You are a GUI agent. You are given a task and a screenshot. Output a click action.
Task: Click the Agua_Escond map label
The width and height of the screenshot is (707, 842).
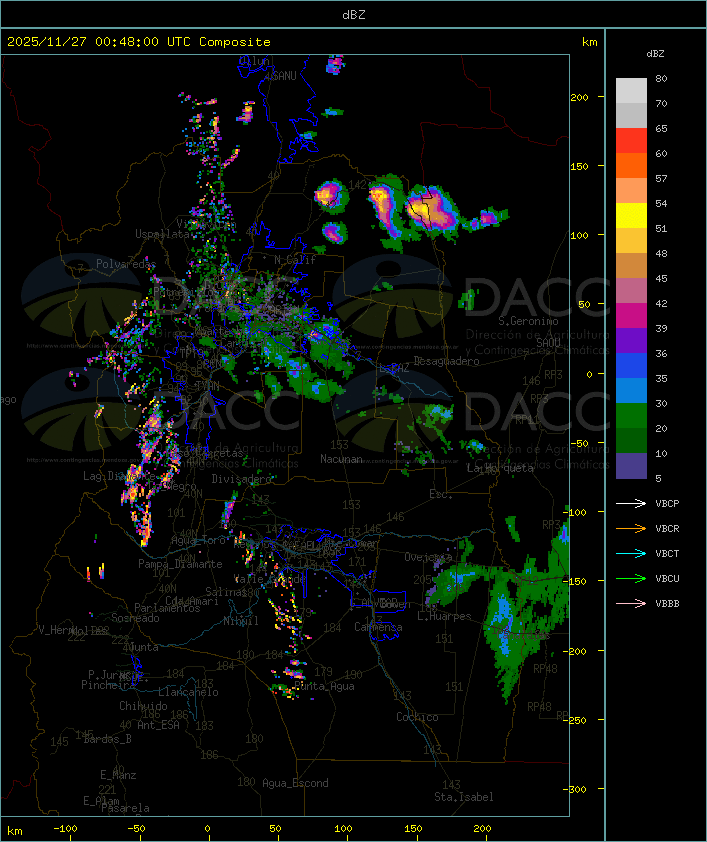coord(295,783)
